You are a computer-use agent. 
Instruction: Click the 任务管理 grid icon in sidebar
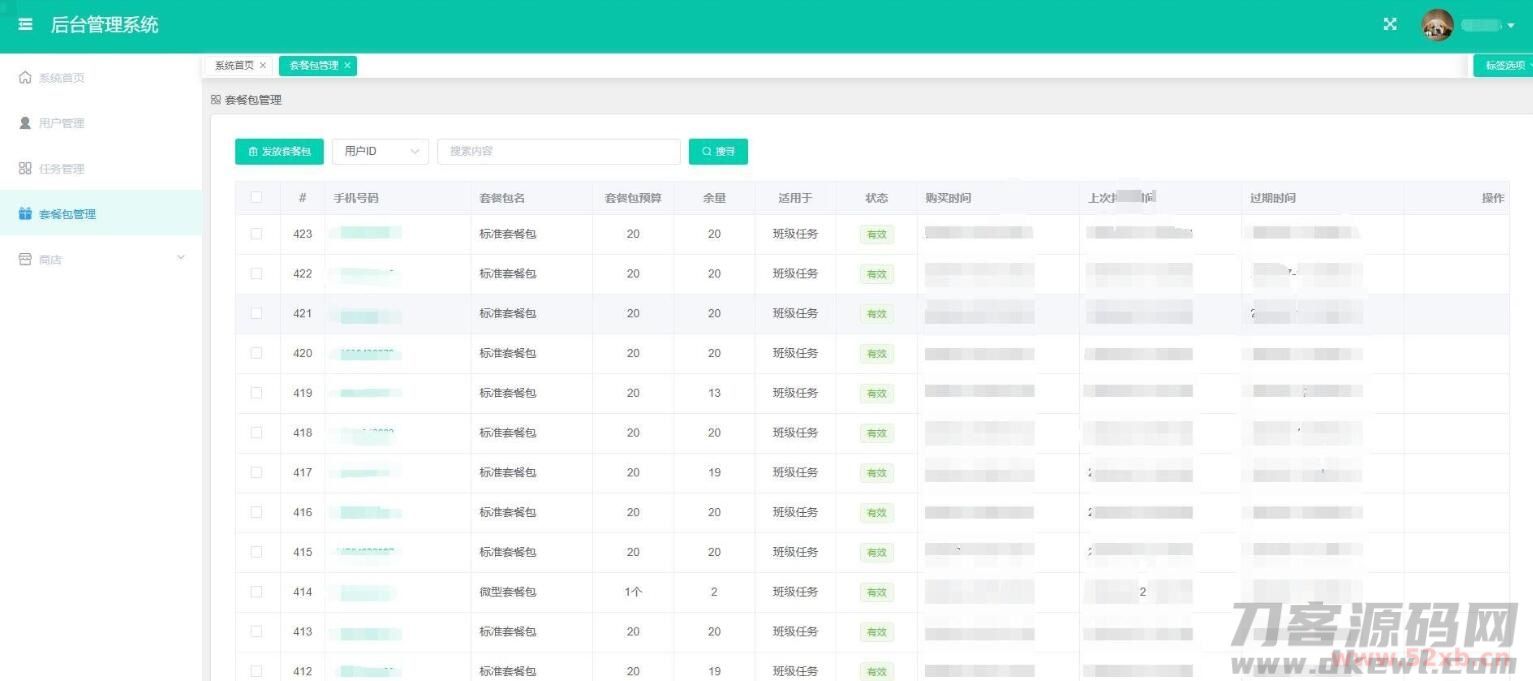(x=25, y=168)
